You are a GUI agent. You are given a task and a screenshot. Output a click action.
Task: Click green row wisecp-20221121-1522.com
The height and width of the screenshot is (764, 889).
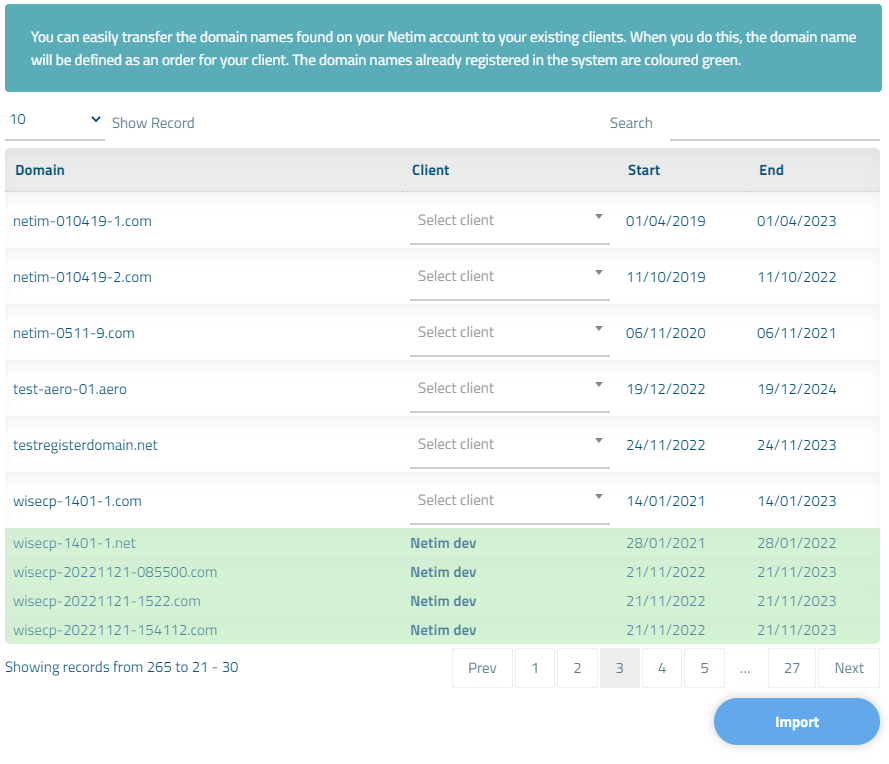point(442,601)
